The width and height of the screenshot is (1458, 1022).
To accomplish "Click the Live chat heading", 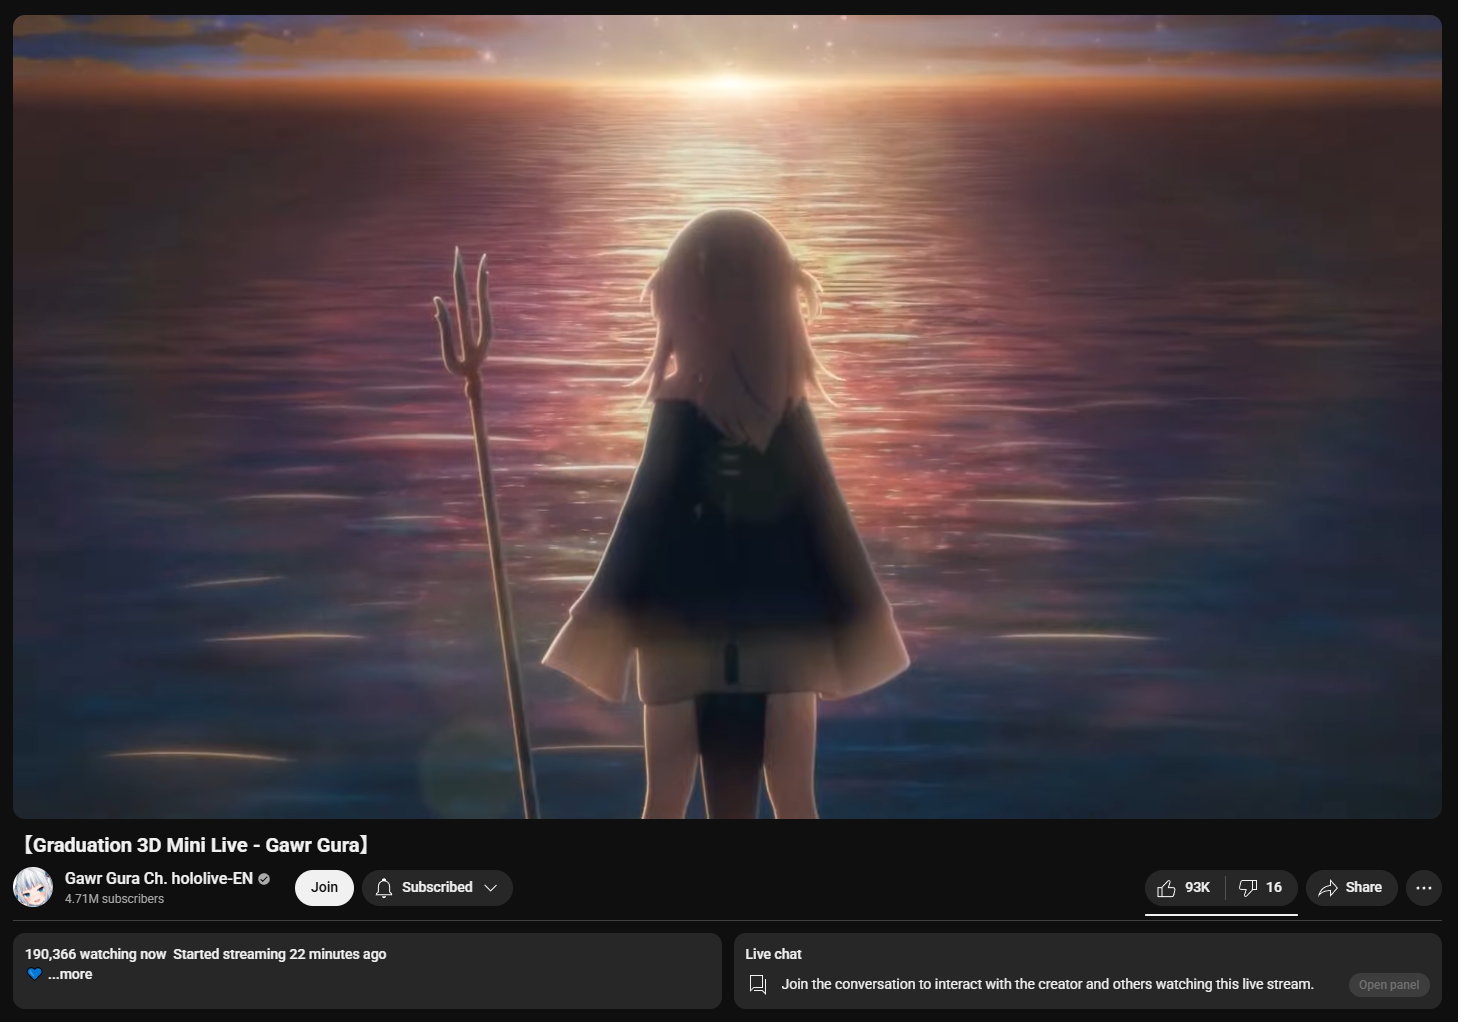I will (x=774, y=954).
